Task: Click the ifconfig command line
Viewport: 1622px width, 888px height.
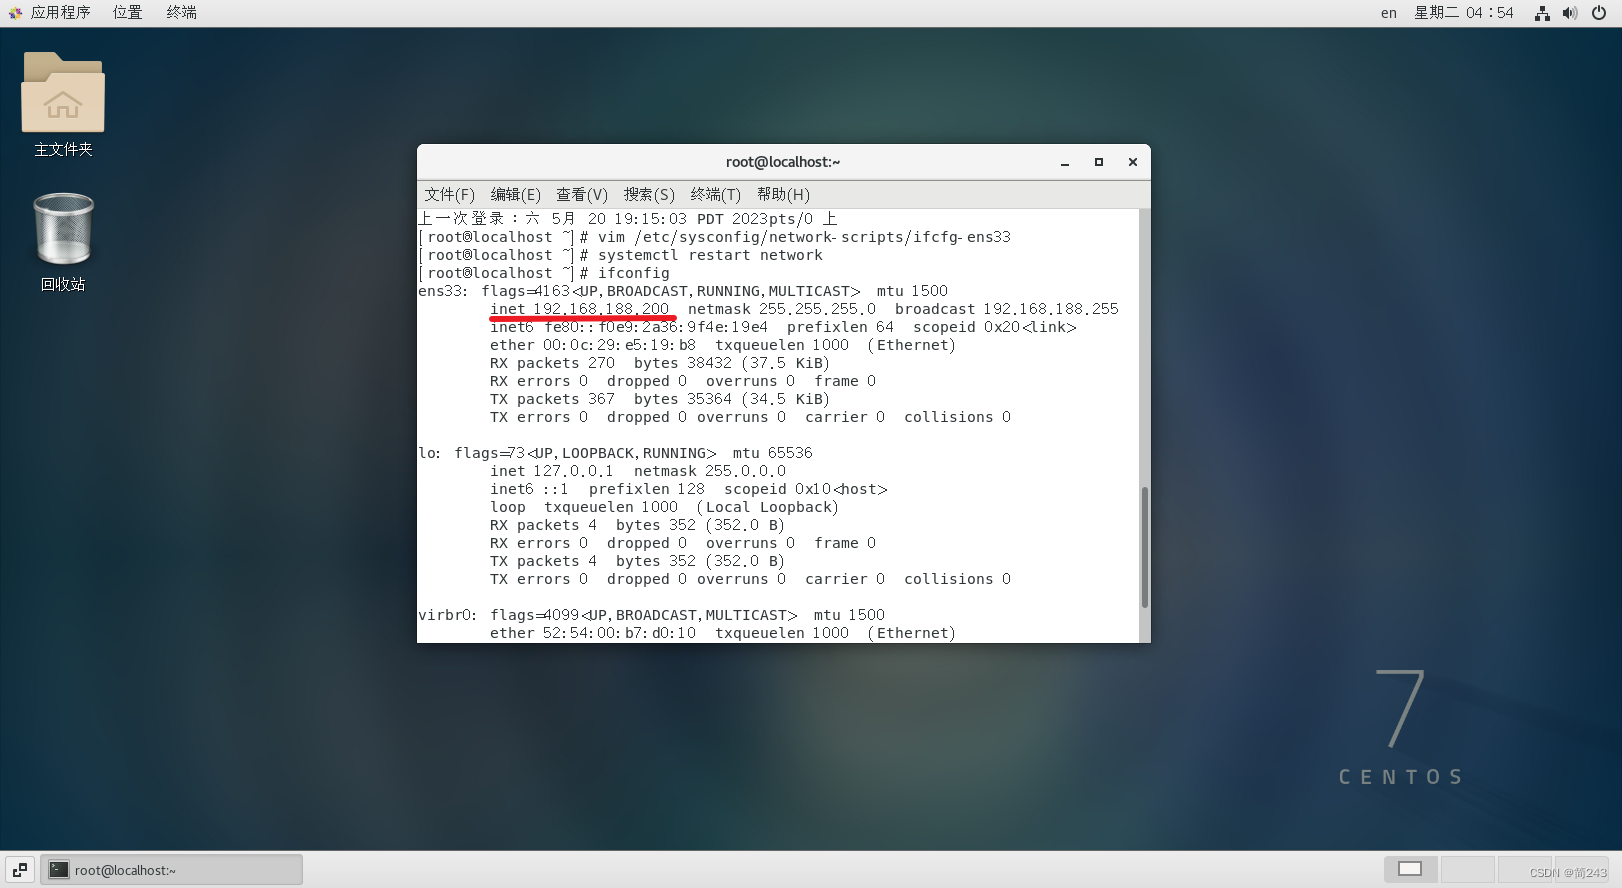Action: [544, 273]
